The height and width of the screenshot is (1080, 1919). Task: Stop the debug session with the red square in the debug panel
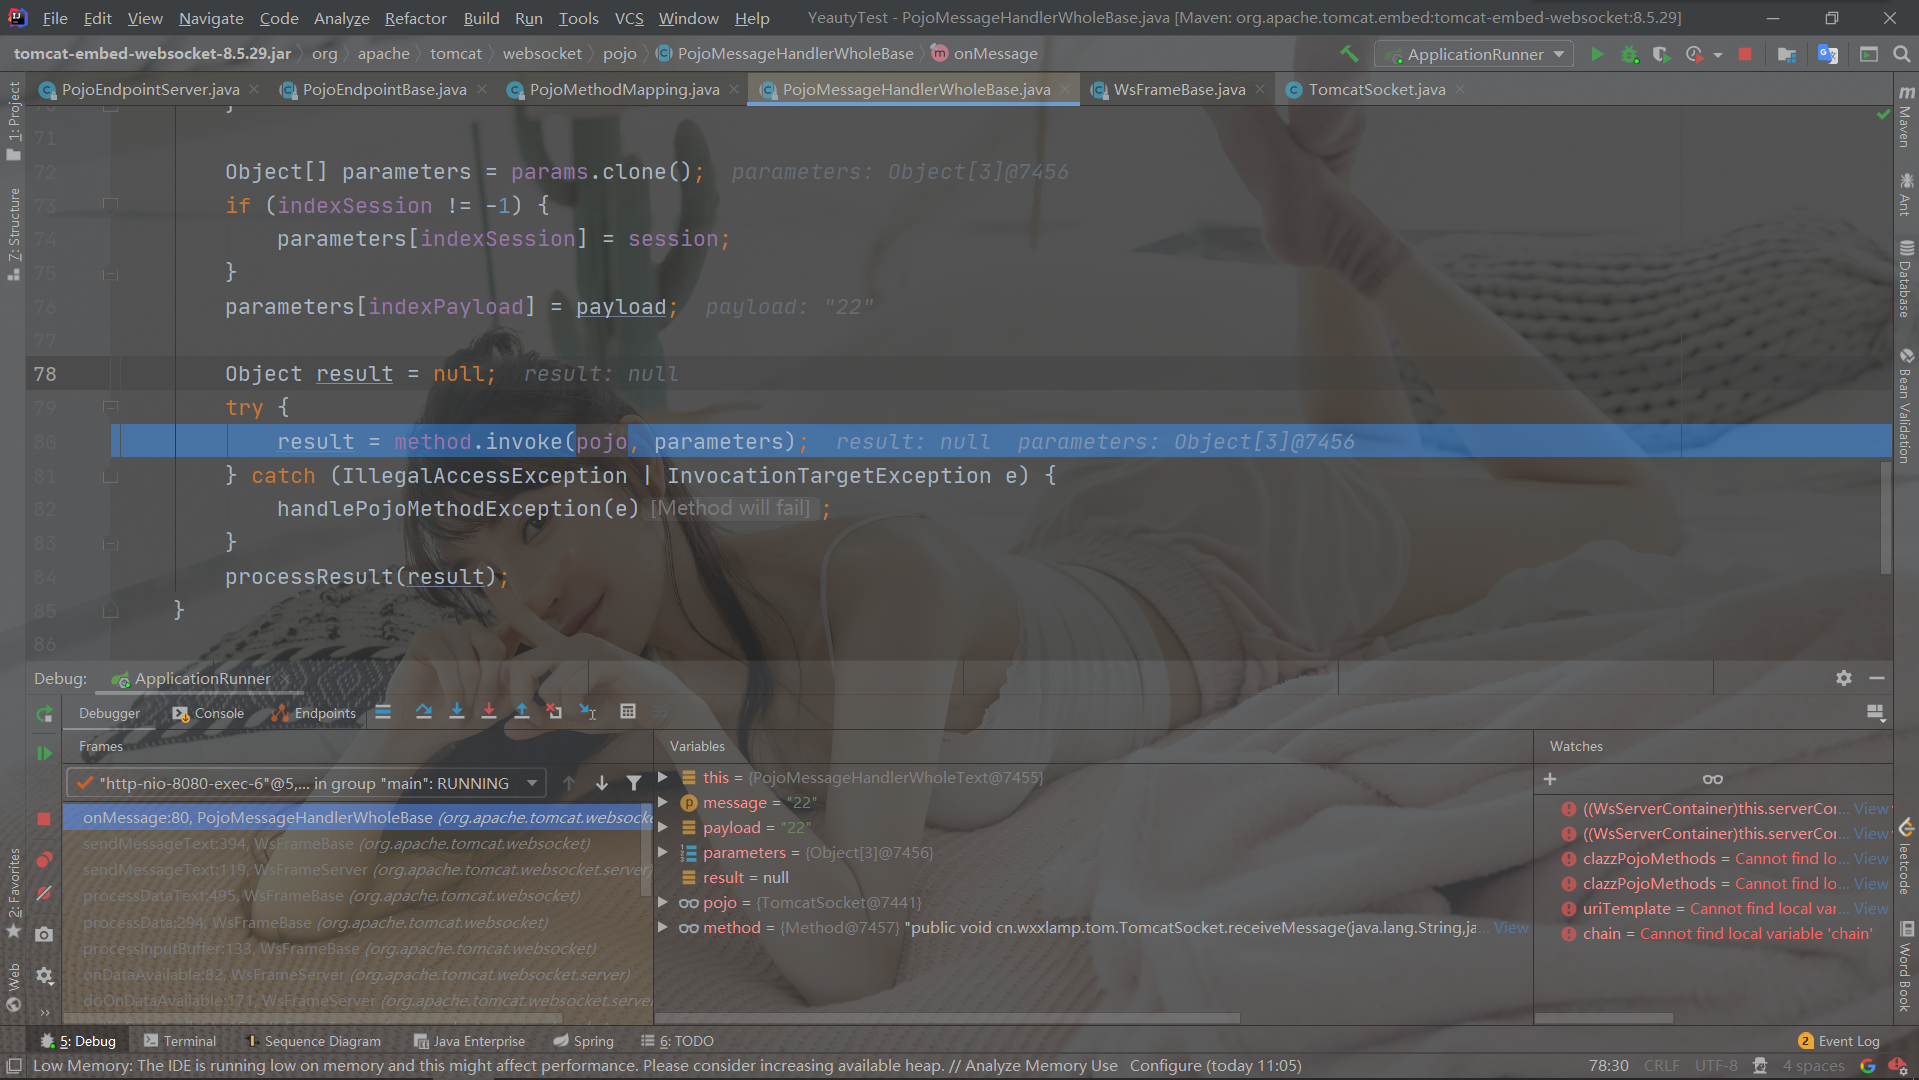[x=44, y=819]
